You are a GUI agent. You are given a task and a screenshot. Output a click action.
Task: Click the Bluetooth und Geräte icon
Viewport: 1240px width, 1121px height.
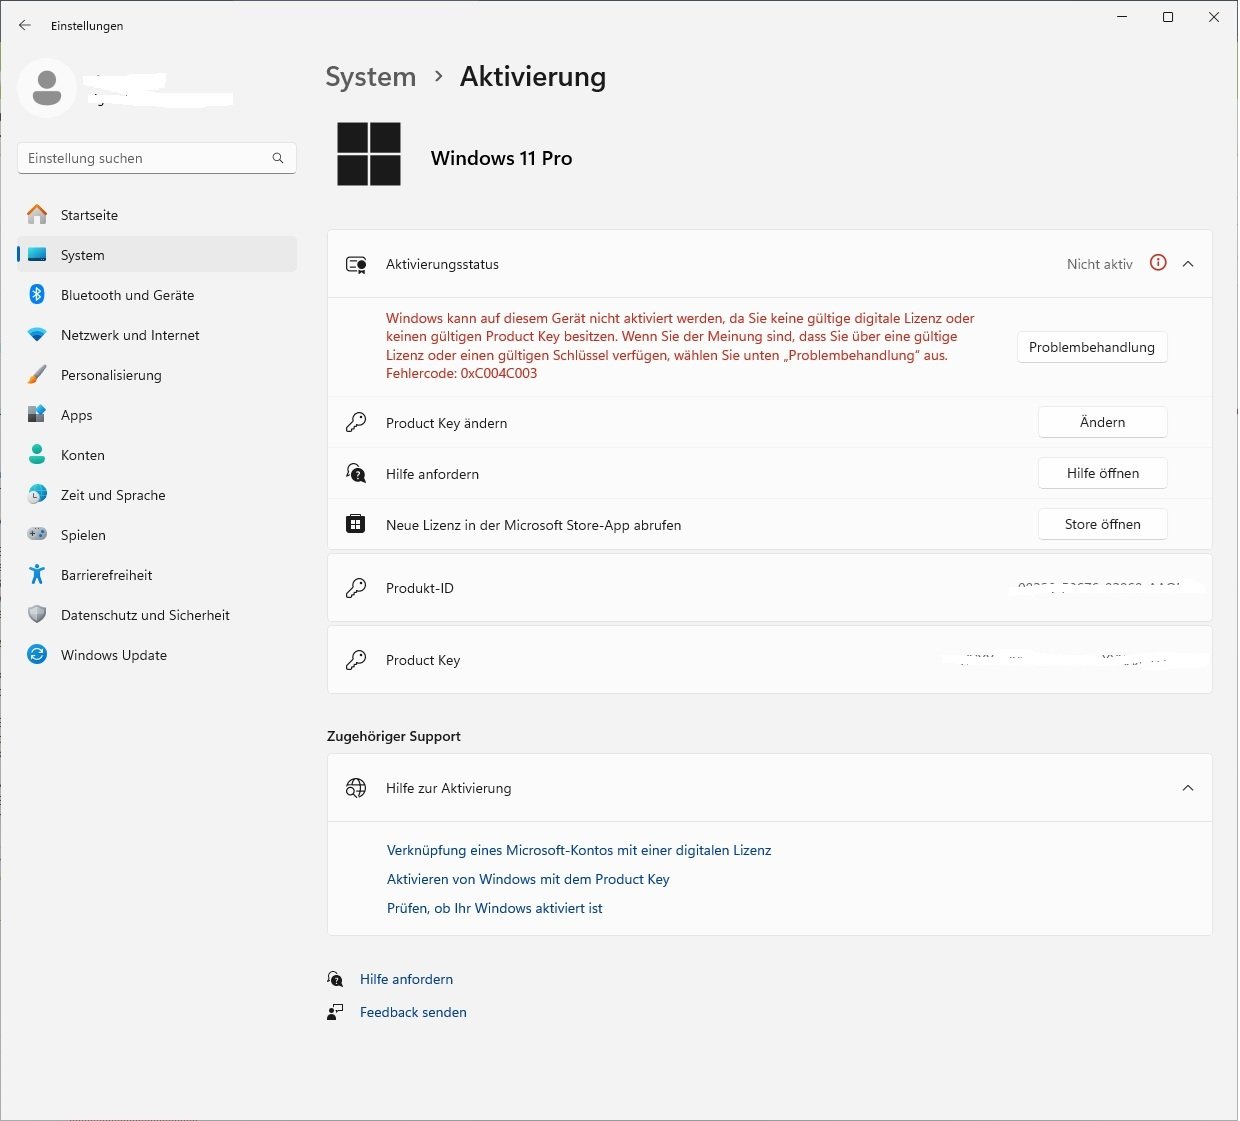pos(37,295)
